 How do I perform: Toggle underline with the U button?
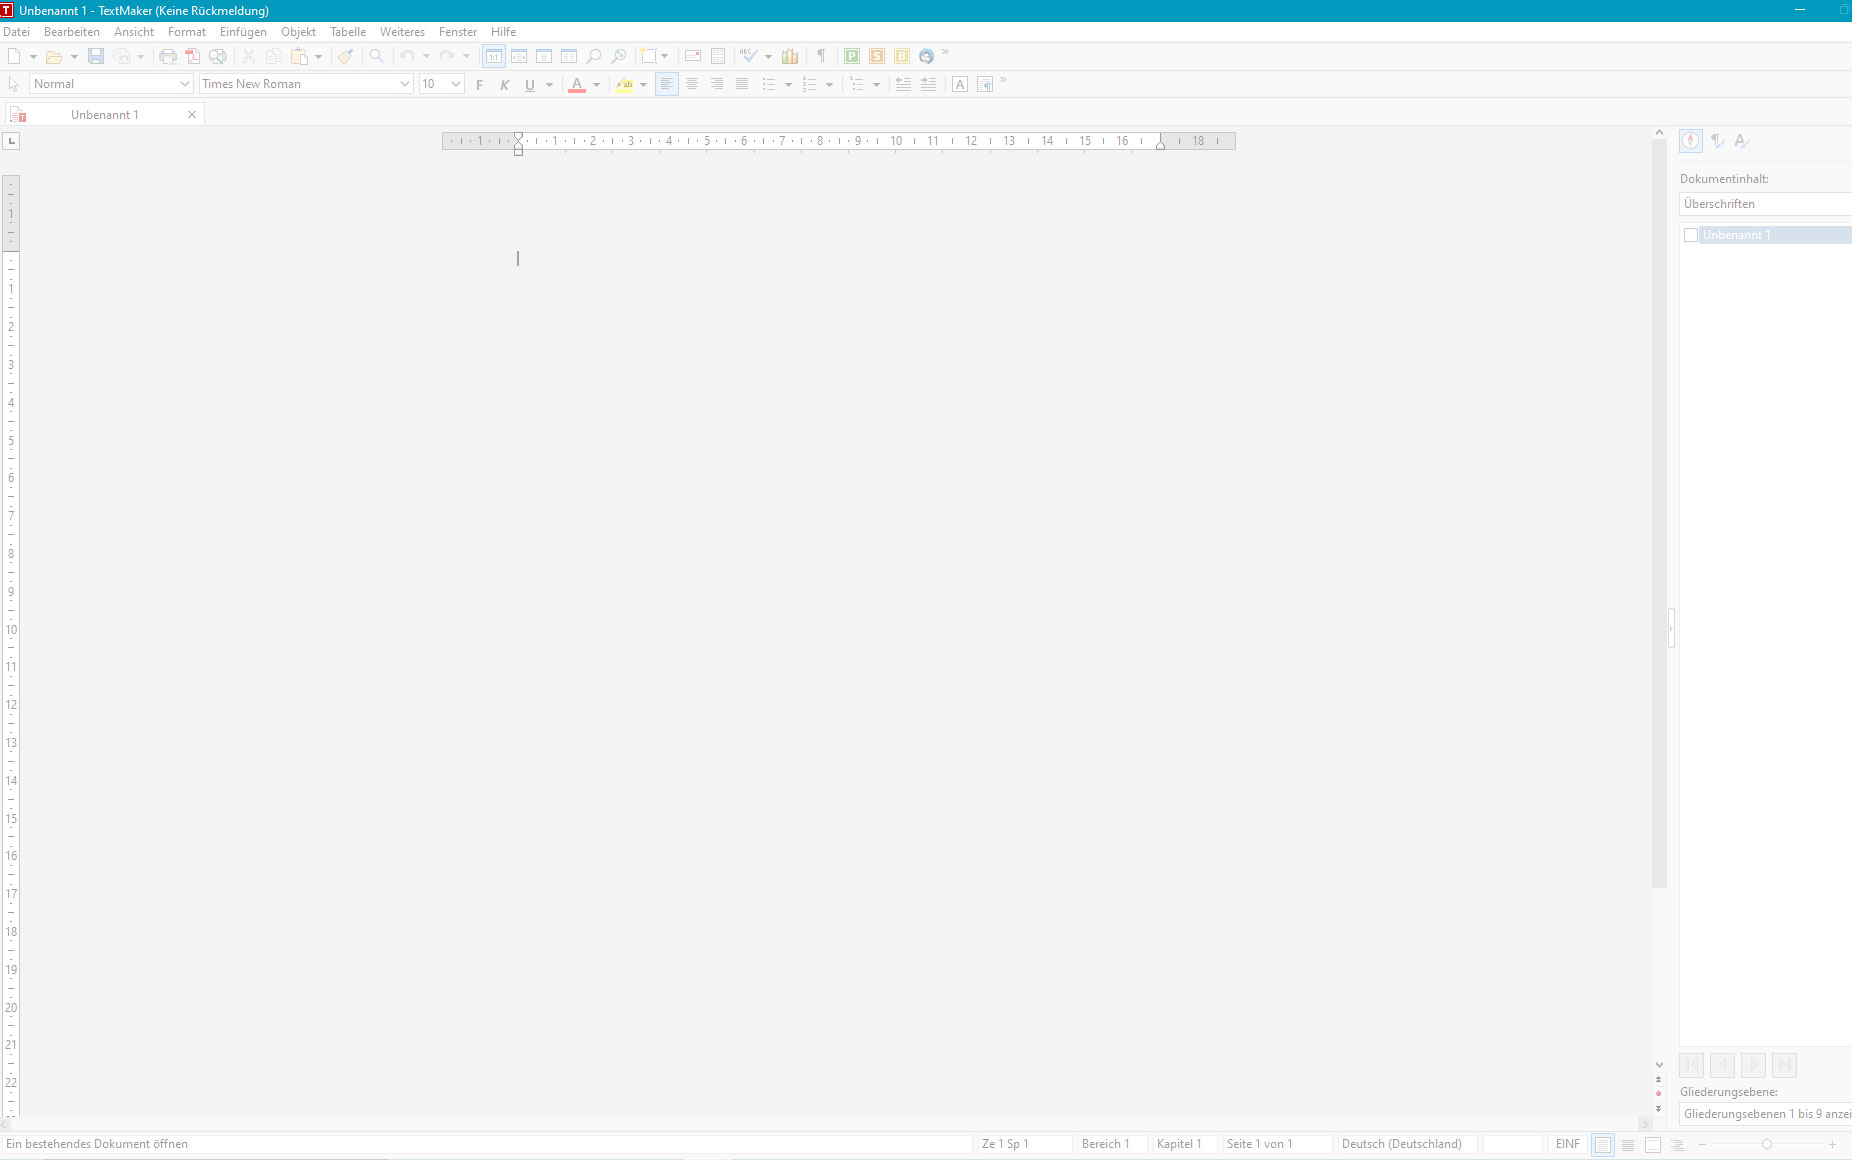point(530,84)
